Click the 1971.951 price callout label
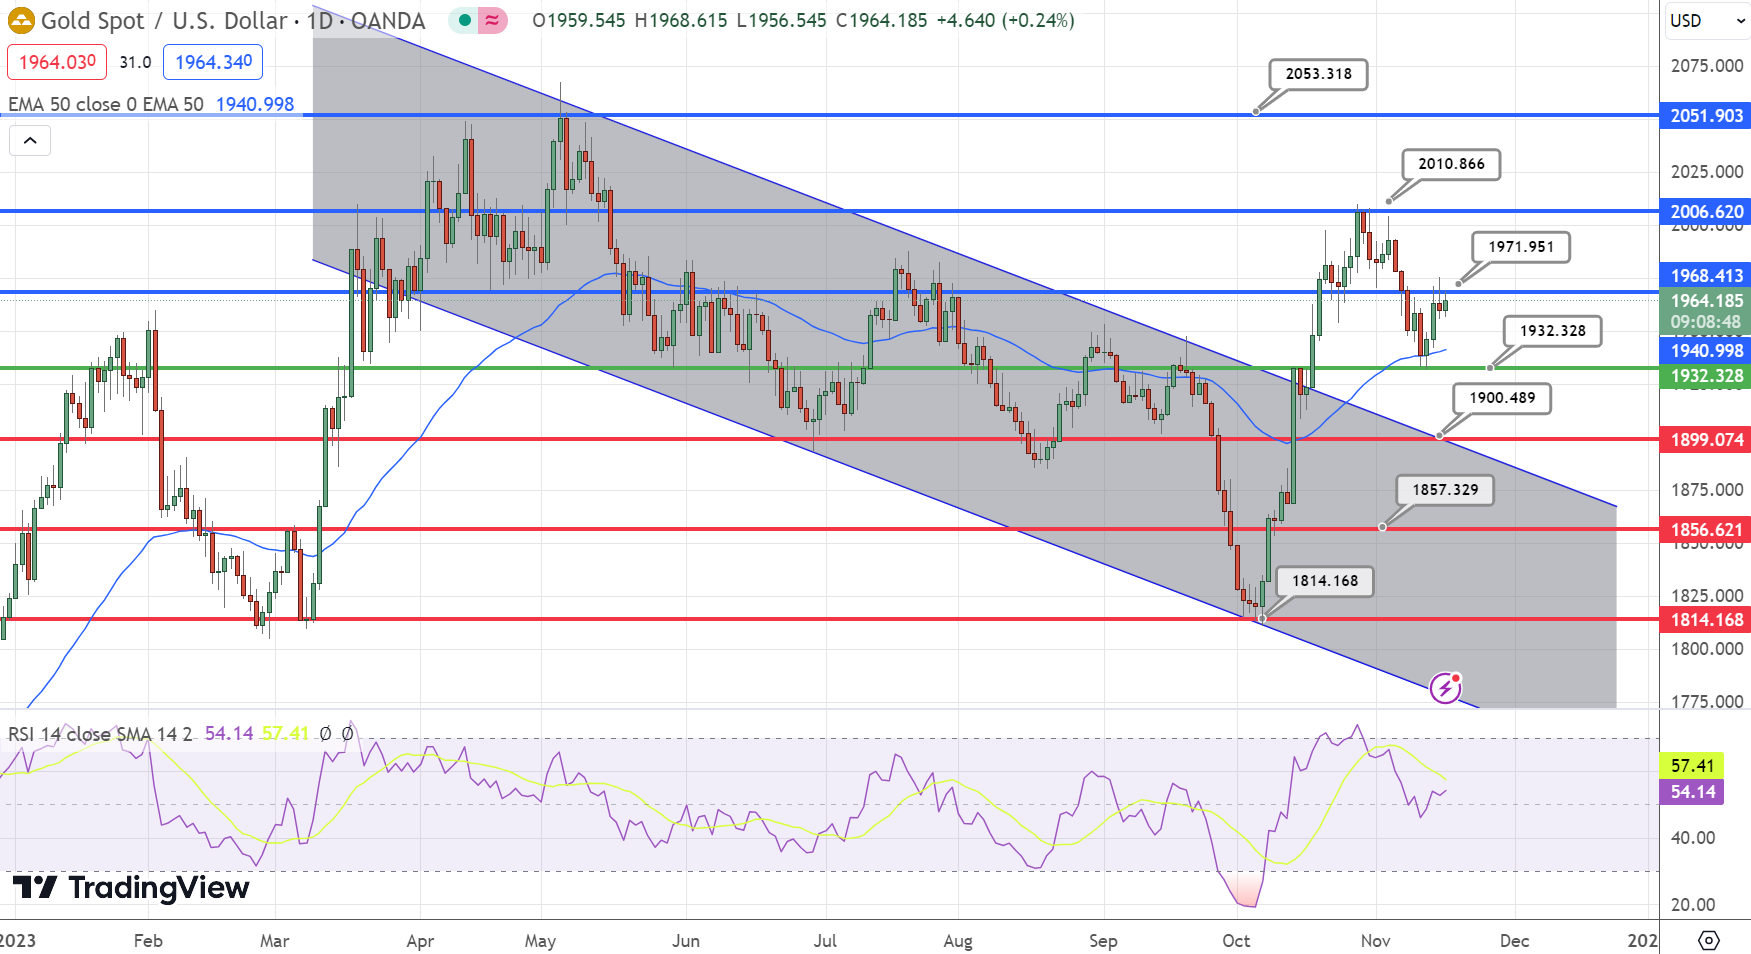The height and width of the screenshot is (954, 1751). tap(1521, 247)
